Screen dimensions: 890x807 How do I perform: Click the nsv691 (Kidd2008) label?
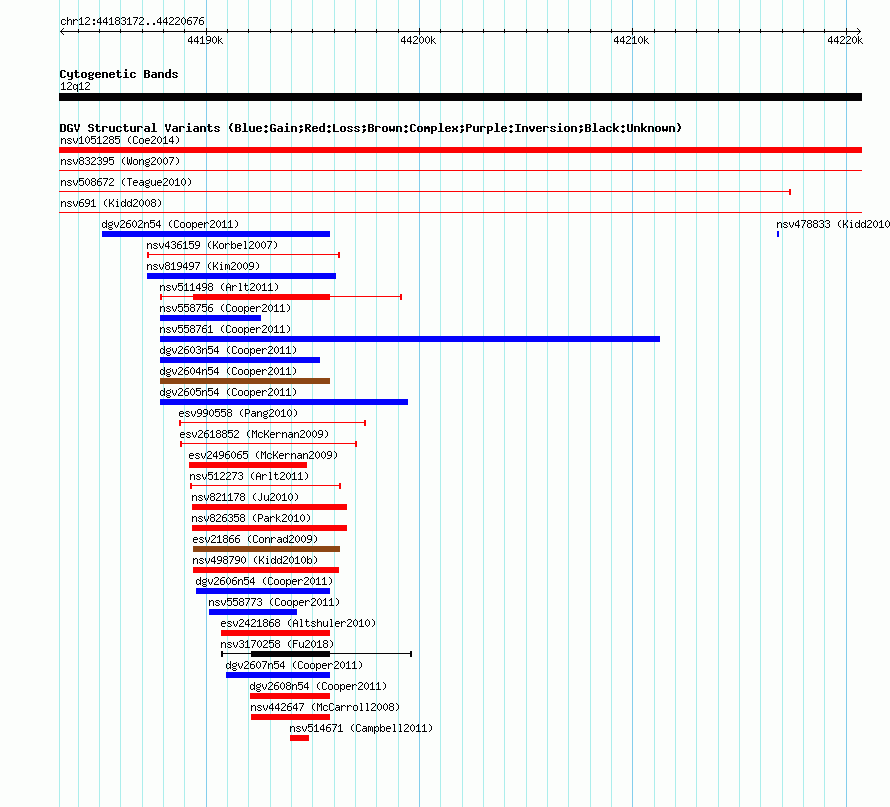click(111, 203)
